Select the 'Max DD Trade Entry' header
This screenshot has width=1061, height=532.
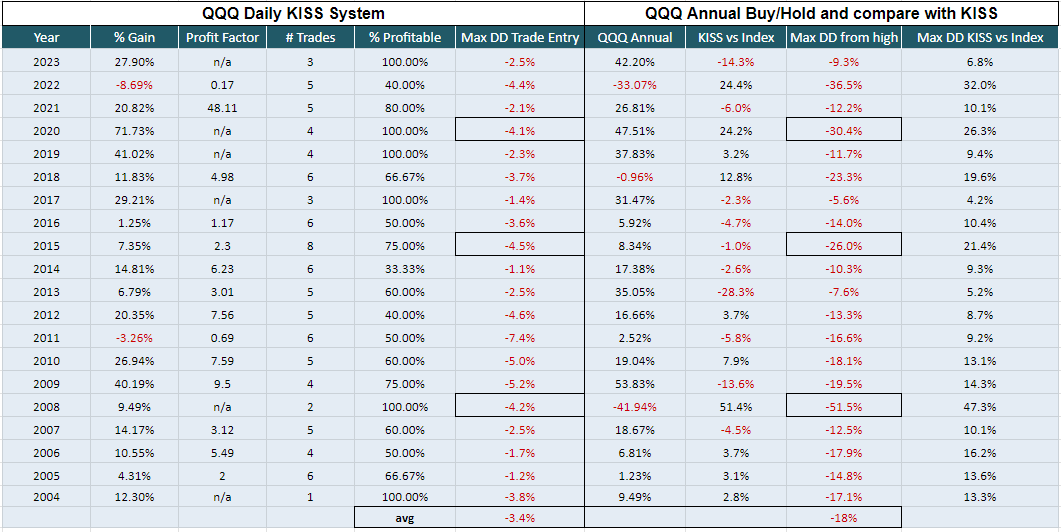coord(520,38)
